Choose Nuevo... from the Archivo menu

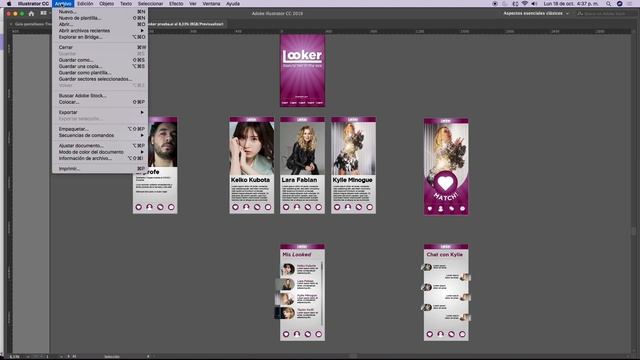(x=100, y=12)
